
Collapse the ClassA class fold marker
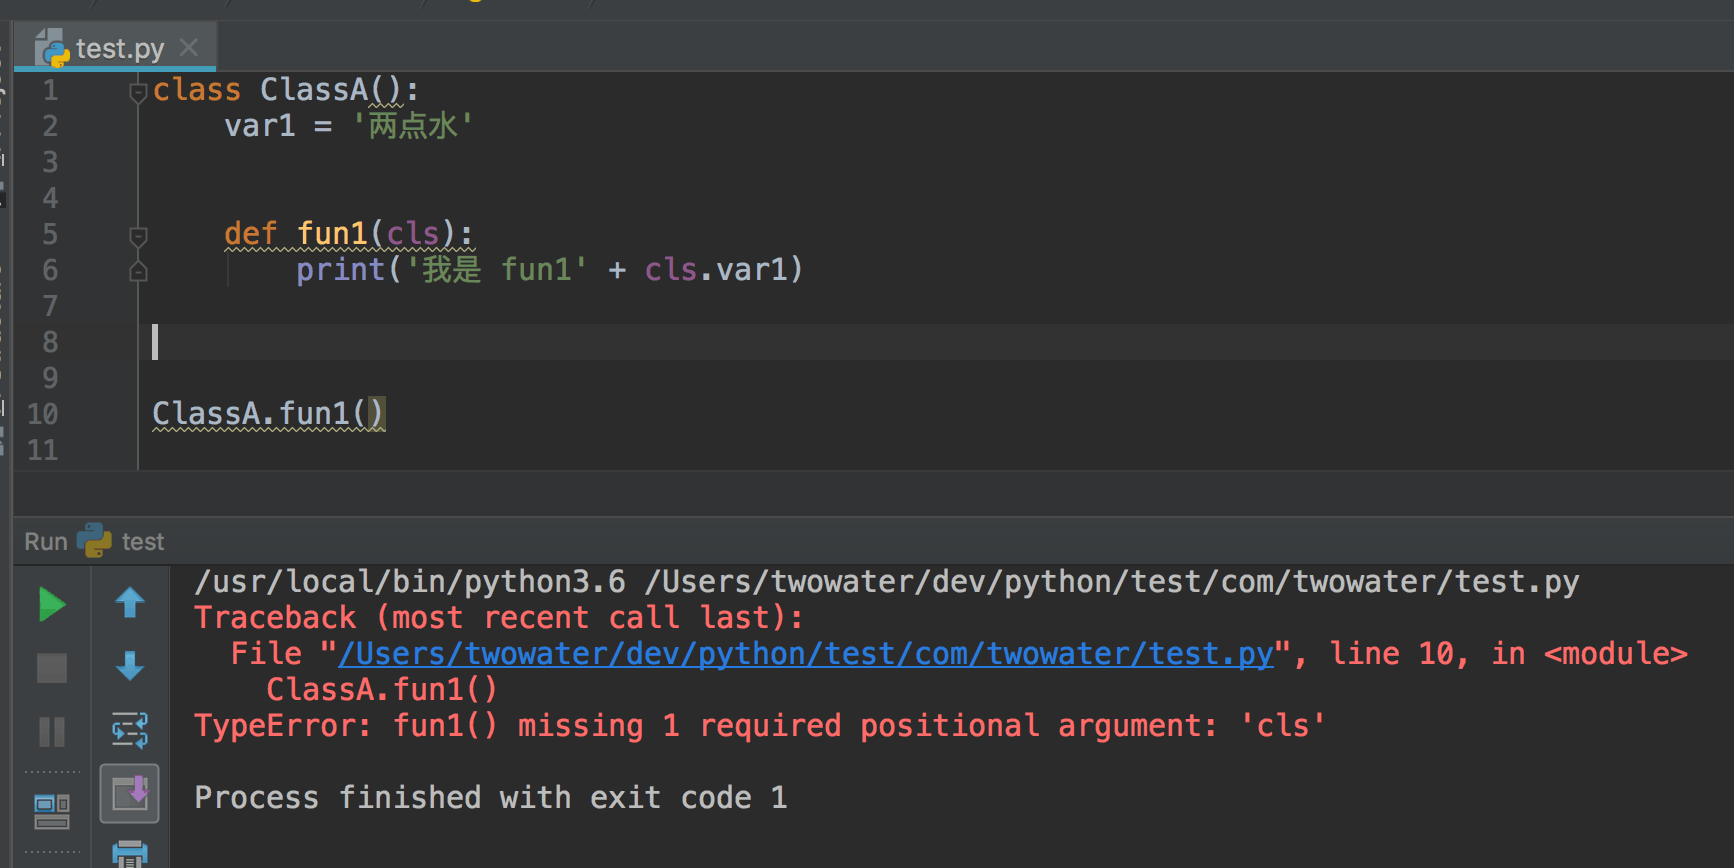click(x=138, y=92)
